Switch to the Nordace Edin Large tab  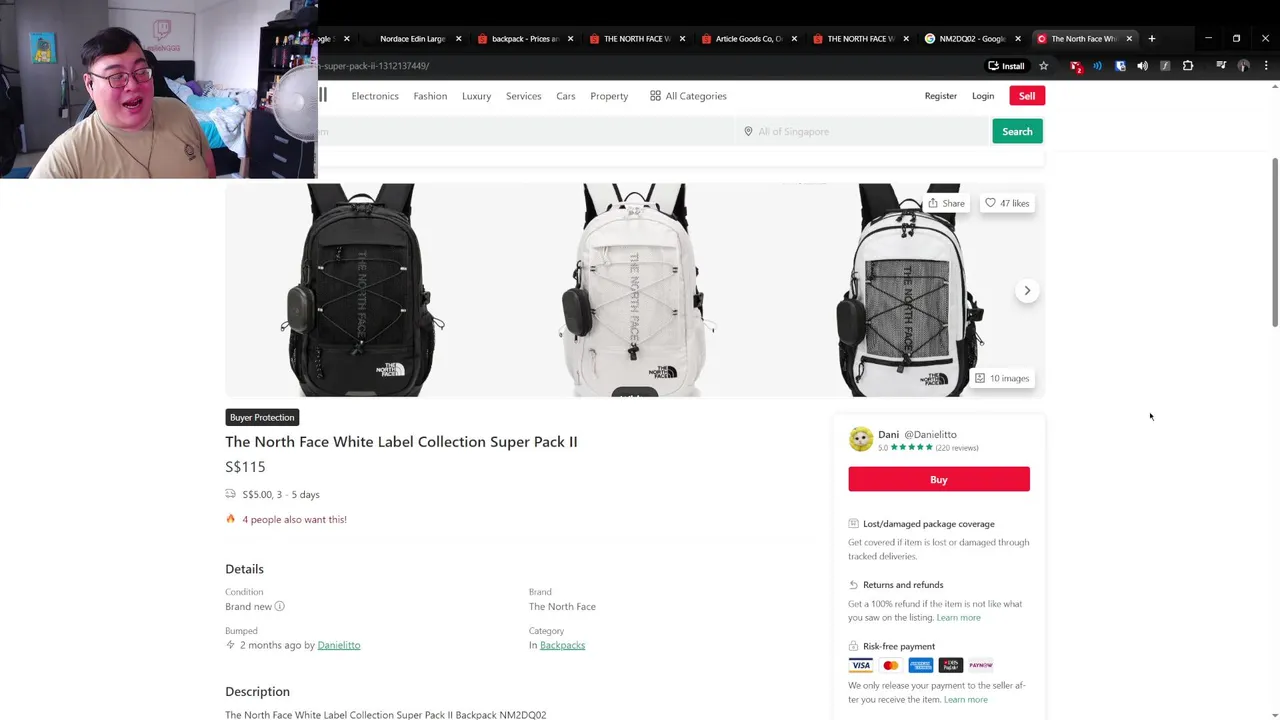(x=412, y=39)
